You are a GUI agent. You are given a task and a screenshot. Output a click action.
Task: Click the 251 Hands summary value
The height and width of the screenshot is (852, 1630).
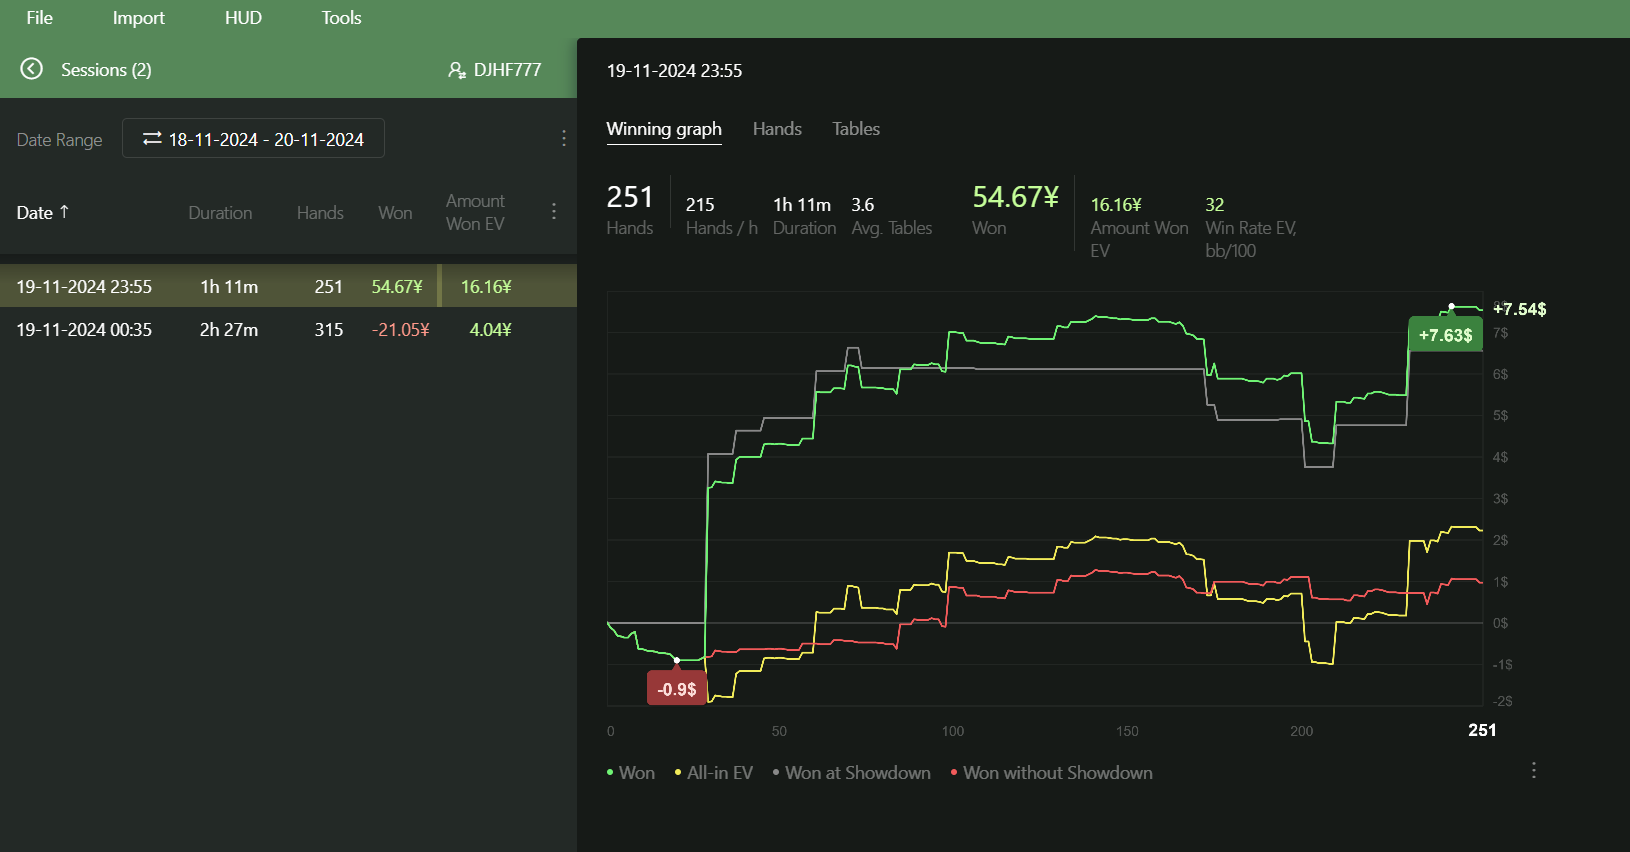click(630, 197)
